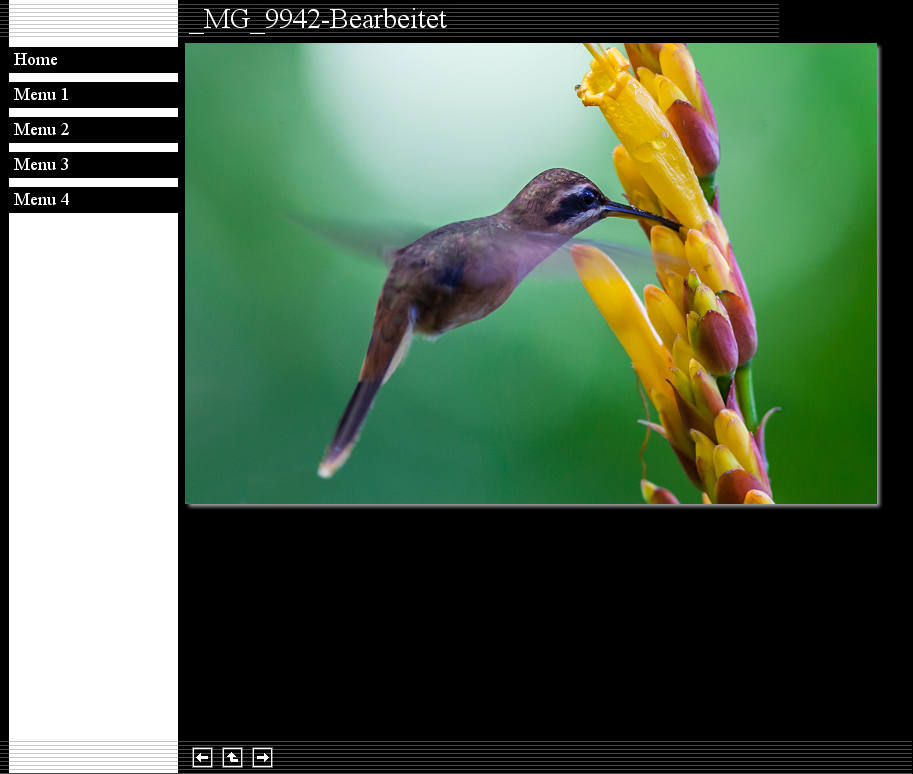The image size is (913, 774).
Task: Open Menu 4 in the sidebar
Action: coord(41,200)
